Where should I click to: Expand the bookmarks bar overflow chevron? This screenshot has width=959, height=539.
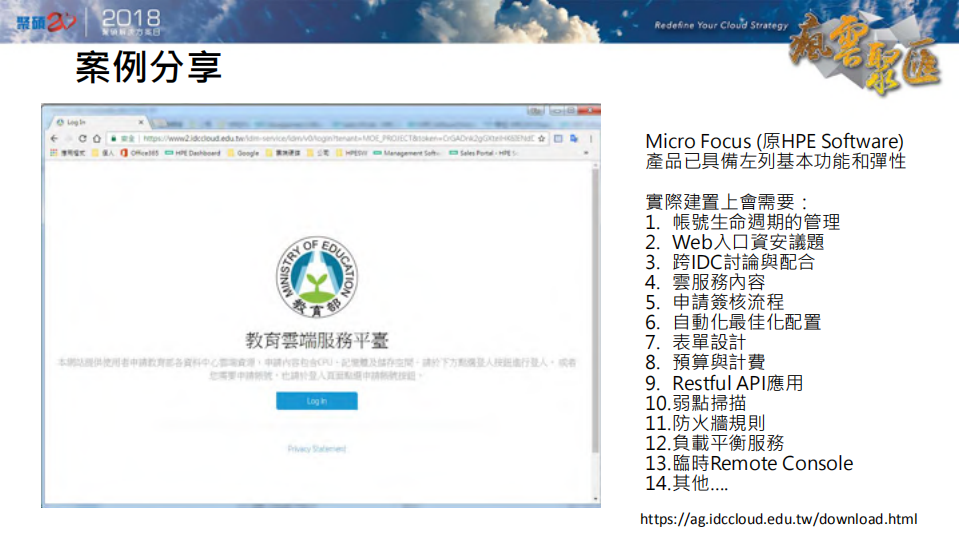pos(586,153)
